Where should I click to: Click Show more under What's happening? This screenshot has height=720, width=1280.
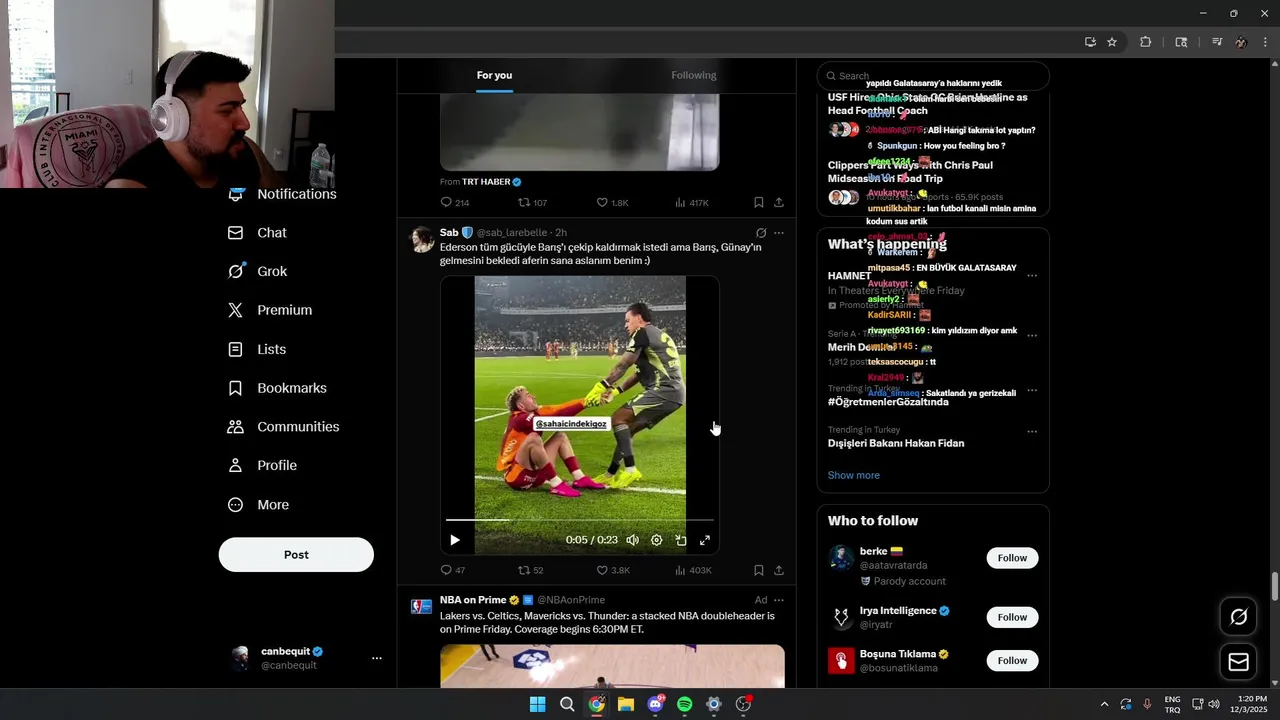[854, 475]
